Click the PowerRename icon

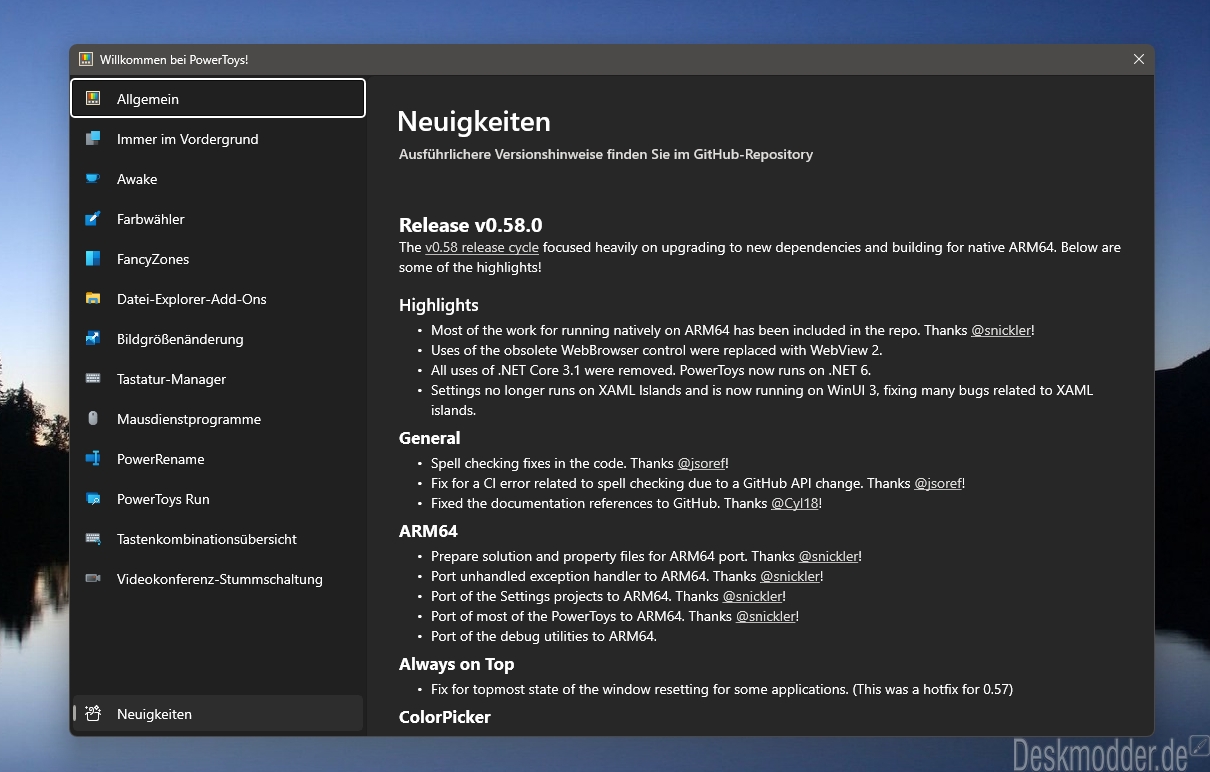93,459
